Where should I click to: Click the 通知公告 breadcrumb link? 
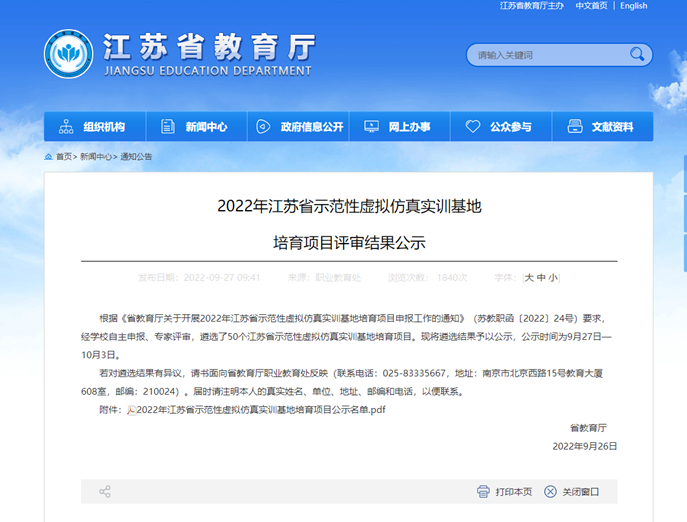pyautogui.click(x=136, y=157)
